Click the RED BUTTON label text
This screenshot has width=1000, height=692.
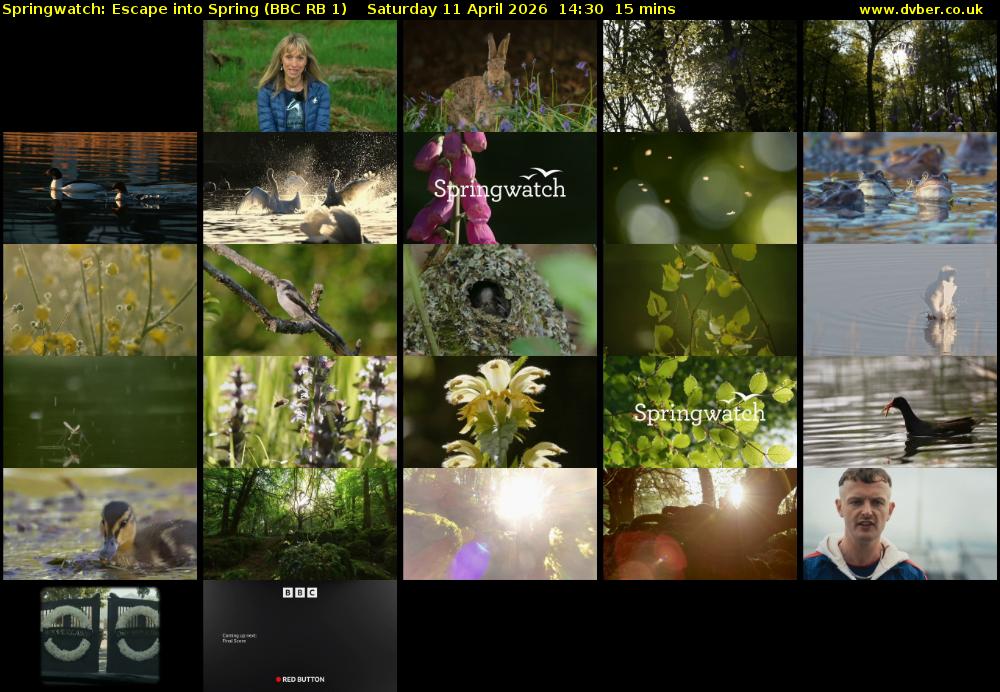tap(303, 678)
